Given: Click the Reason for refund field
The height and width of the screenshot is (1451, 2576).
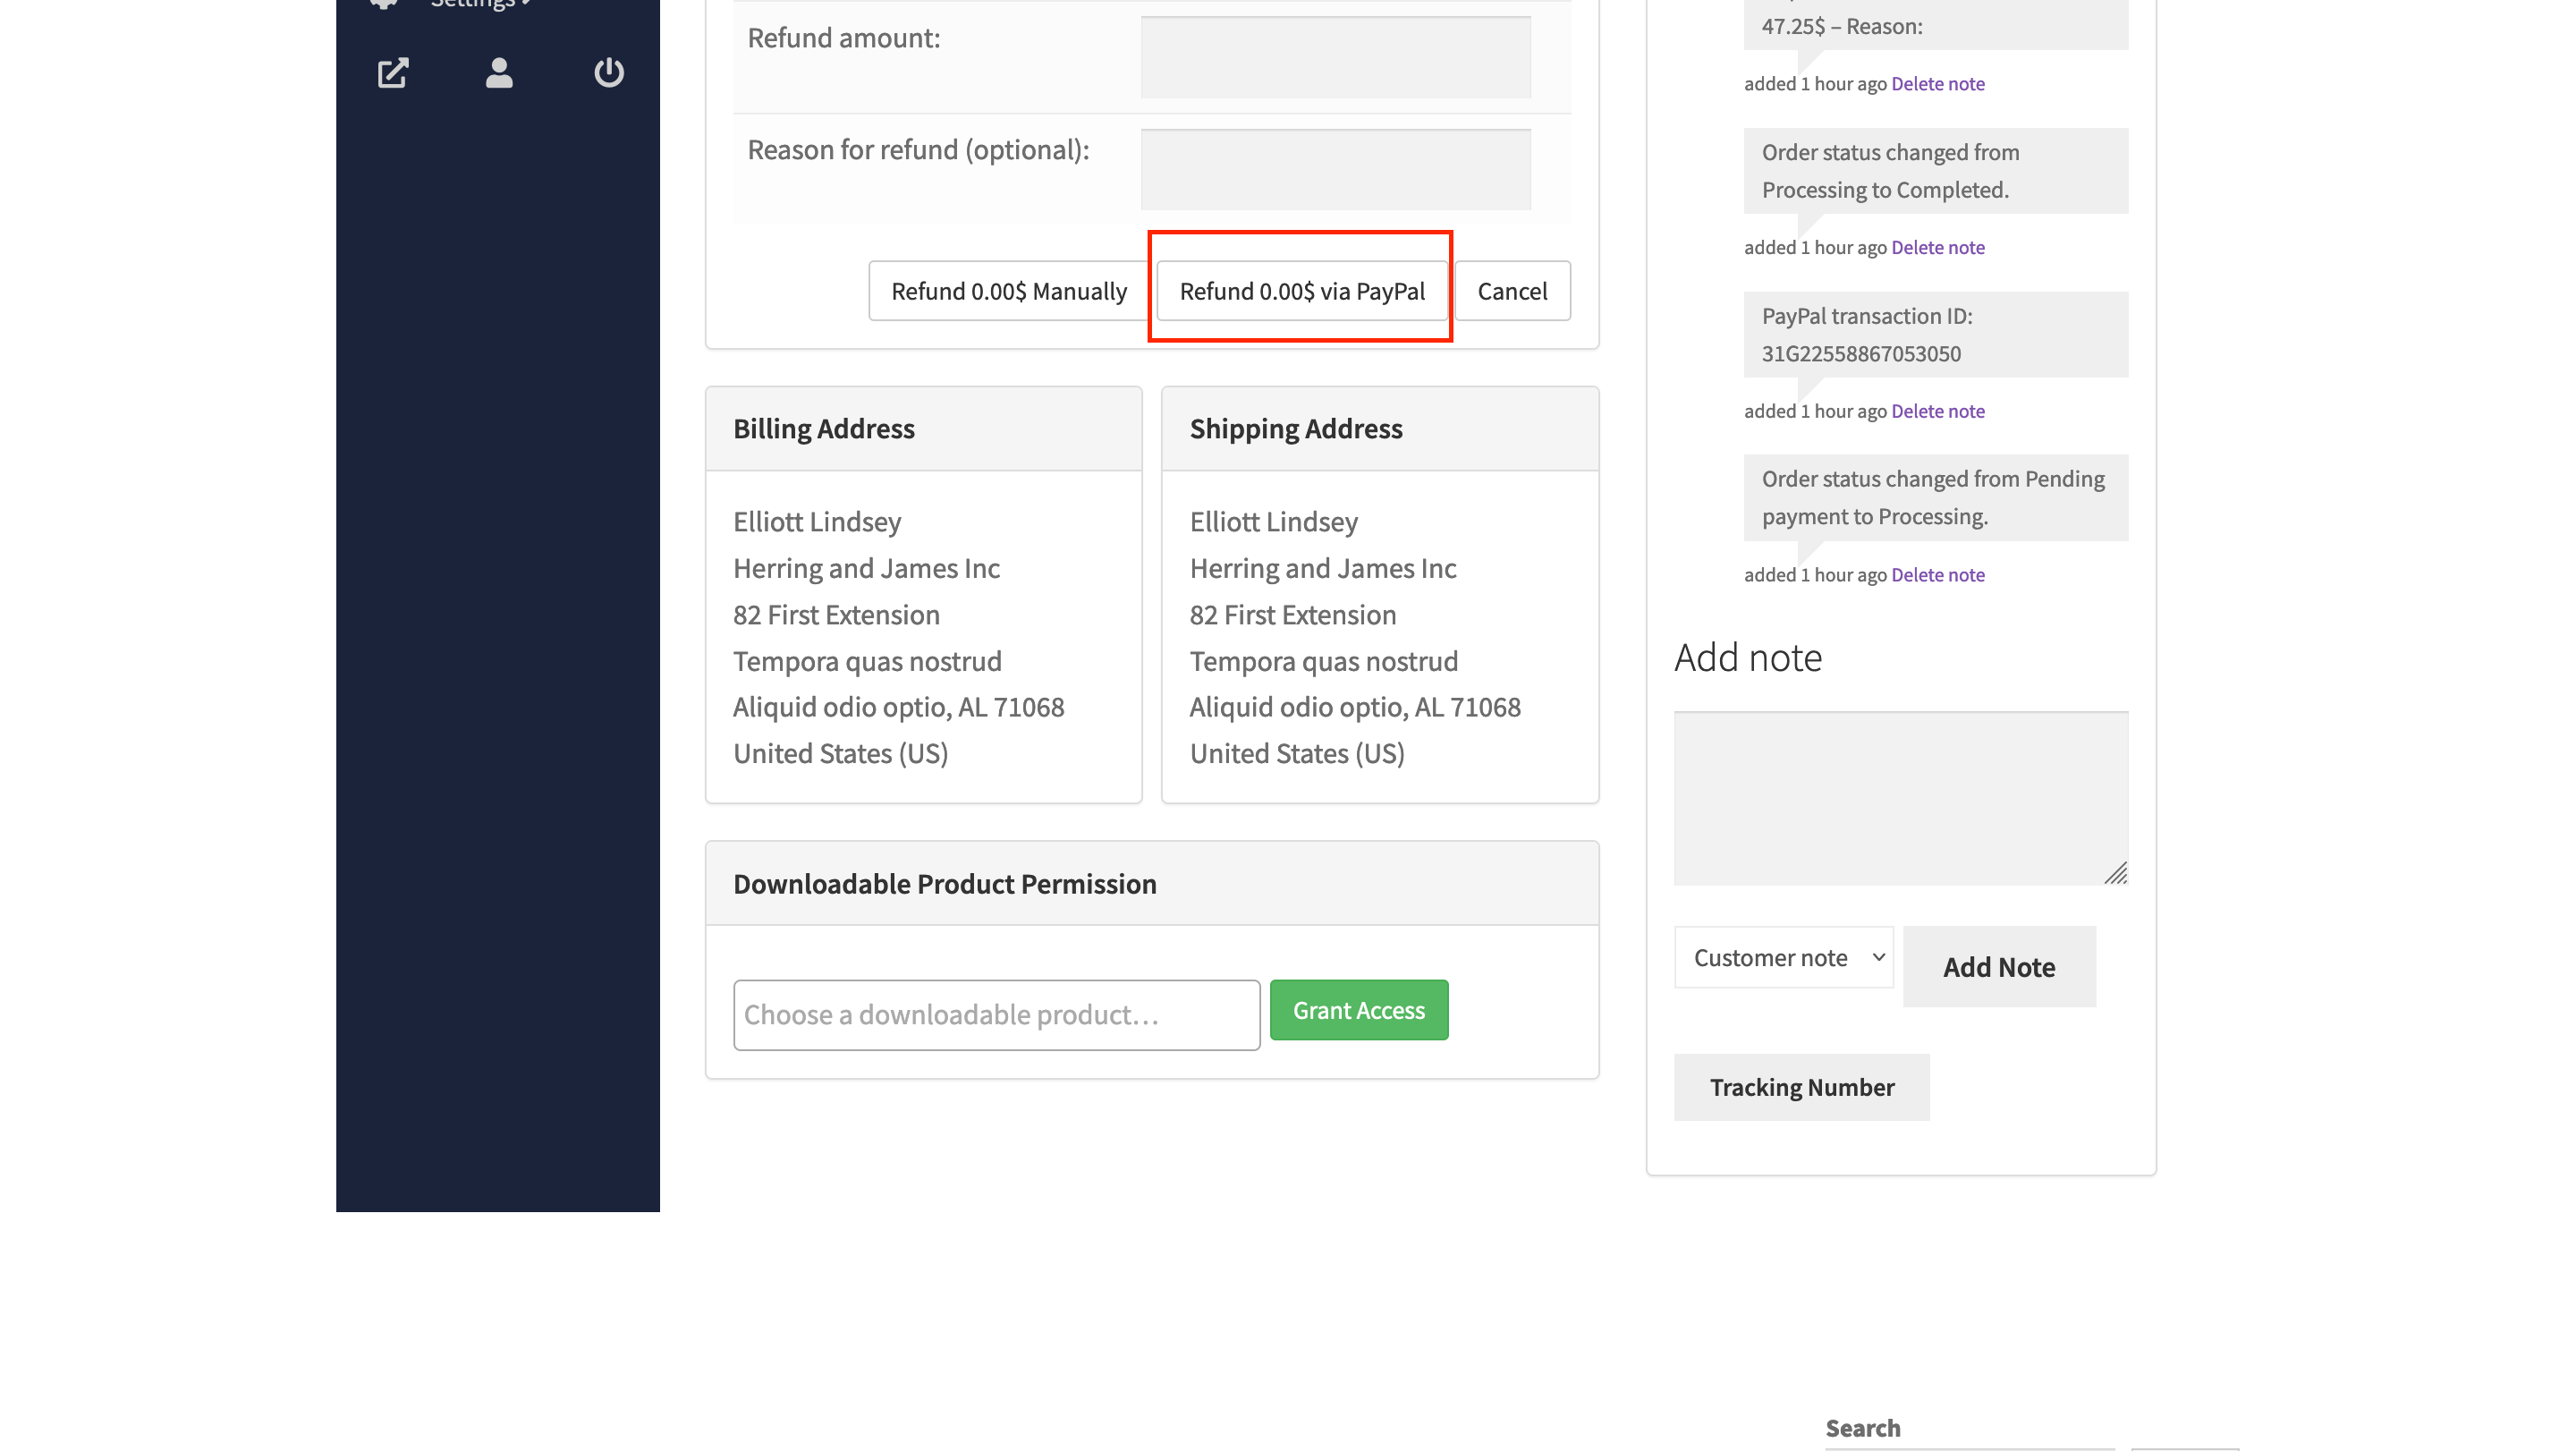Looking at the screenshot, I should [x=1334, y=168].
